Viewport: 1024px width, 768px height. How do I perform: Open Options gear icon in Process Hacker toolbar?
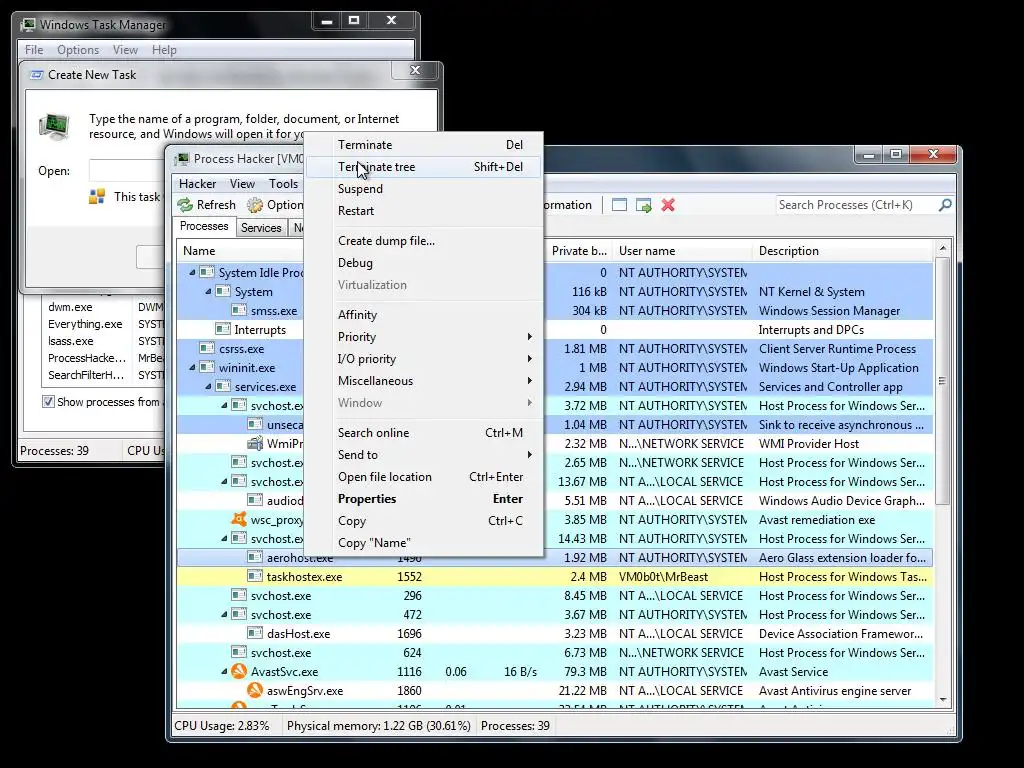click(x=255, y=205)
